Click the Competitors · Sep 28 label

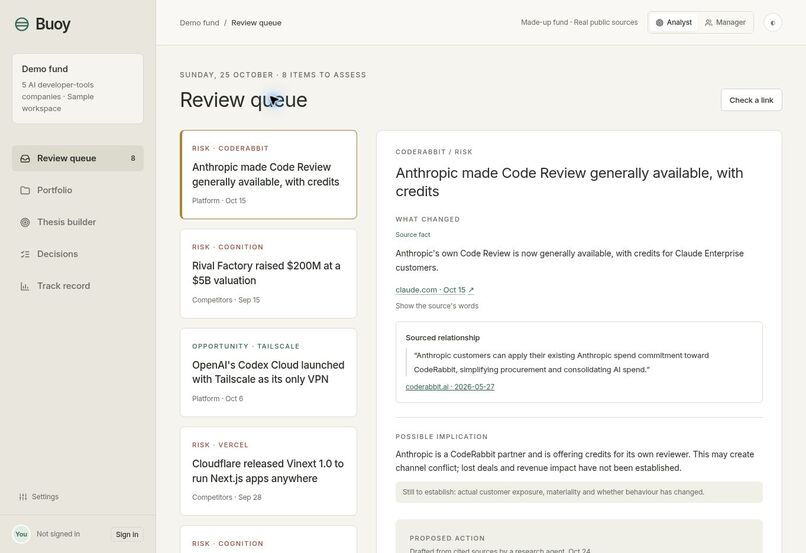pyautogui.click(x=227, y=497)
